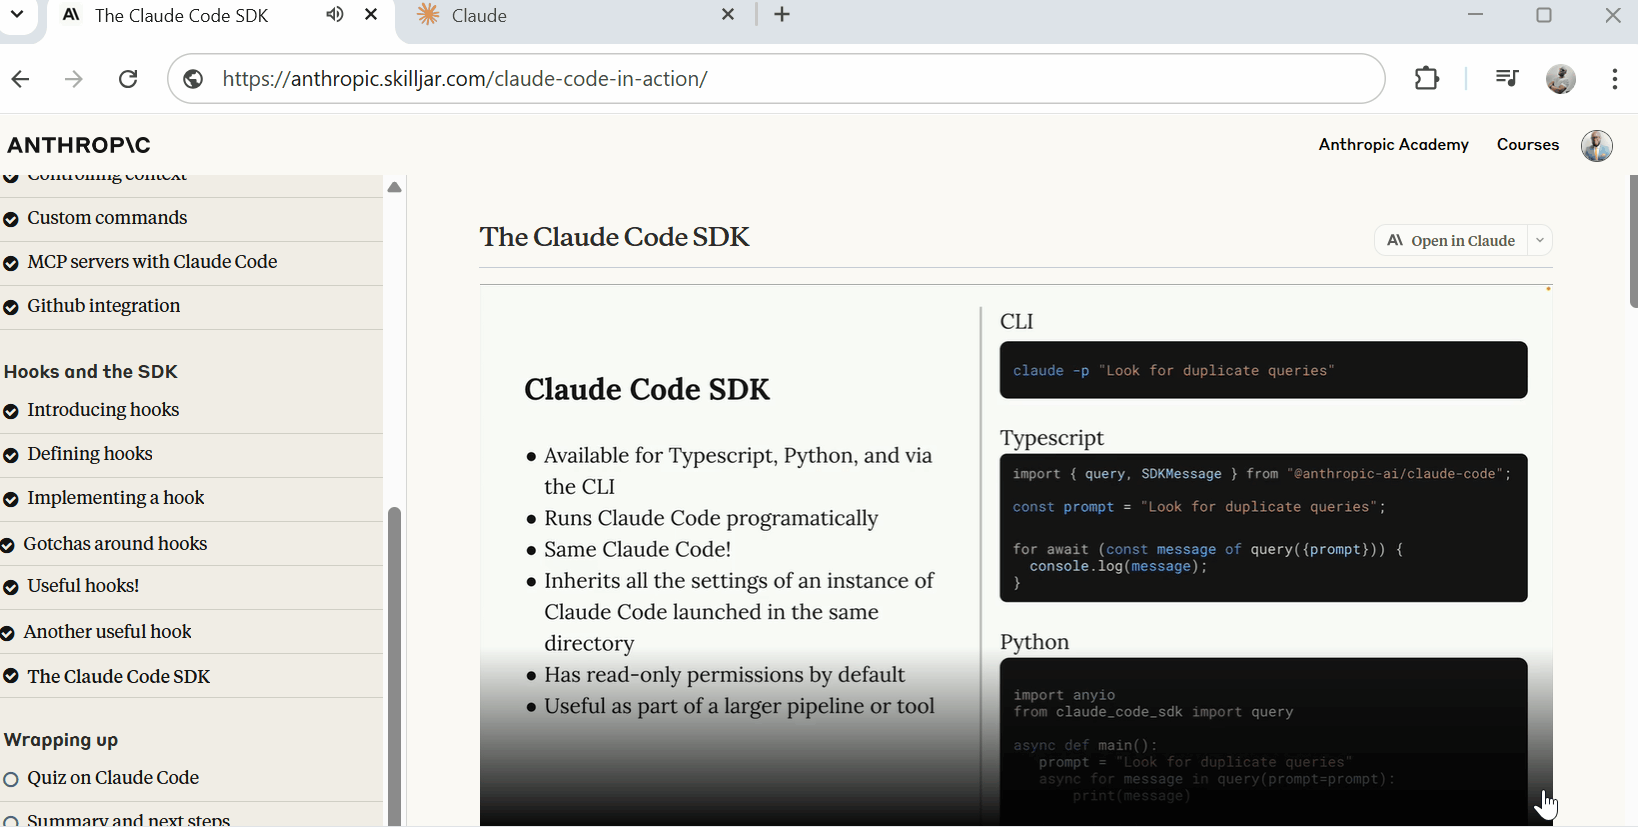
Task: Click checkmark beside Introducing hooks
Action: [x=11, y=412]
